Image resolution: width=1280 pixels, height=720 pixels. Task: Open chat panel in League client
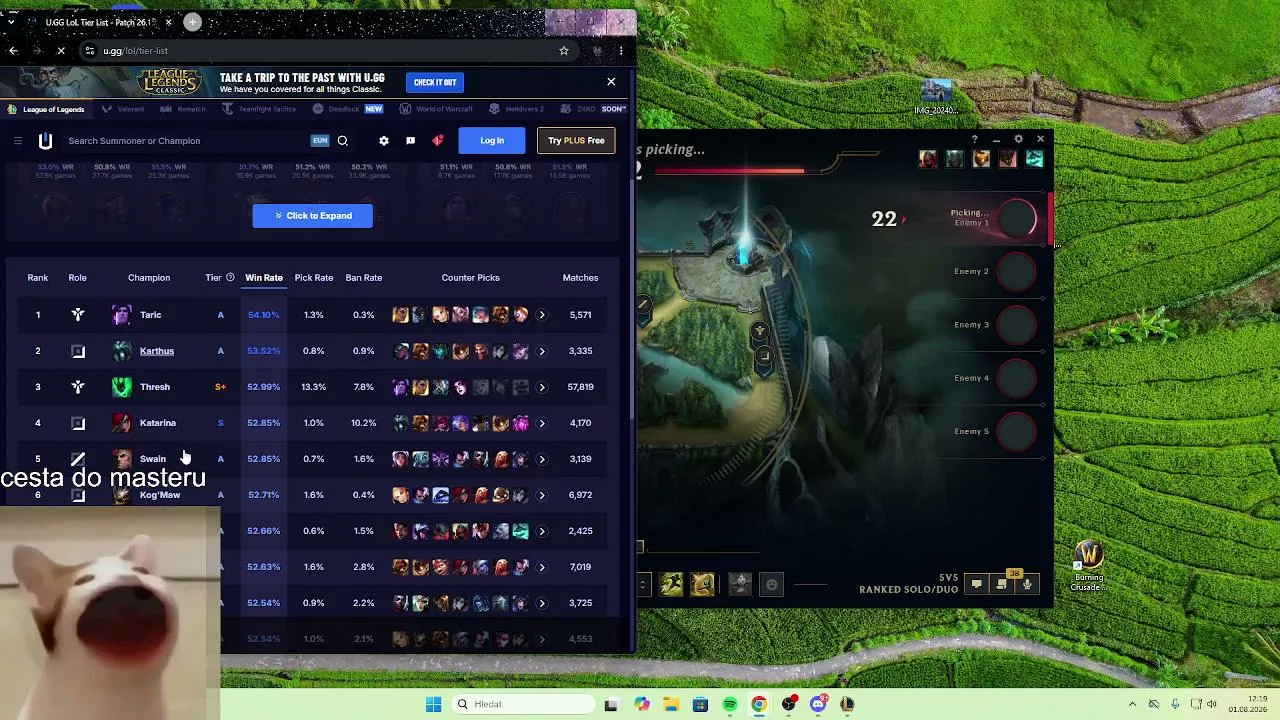(x=977, y=584)
